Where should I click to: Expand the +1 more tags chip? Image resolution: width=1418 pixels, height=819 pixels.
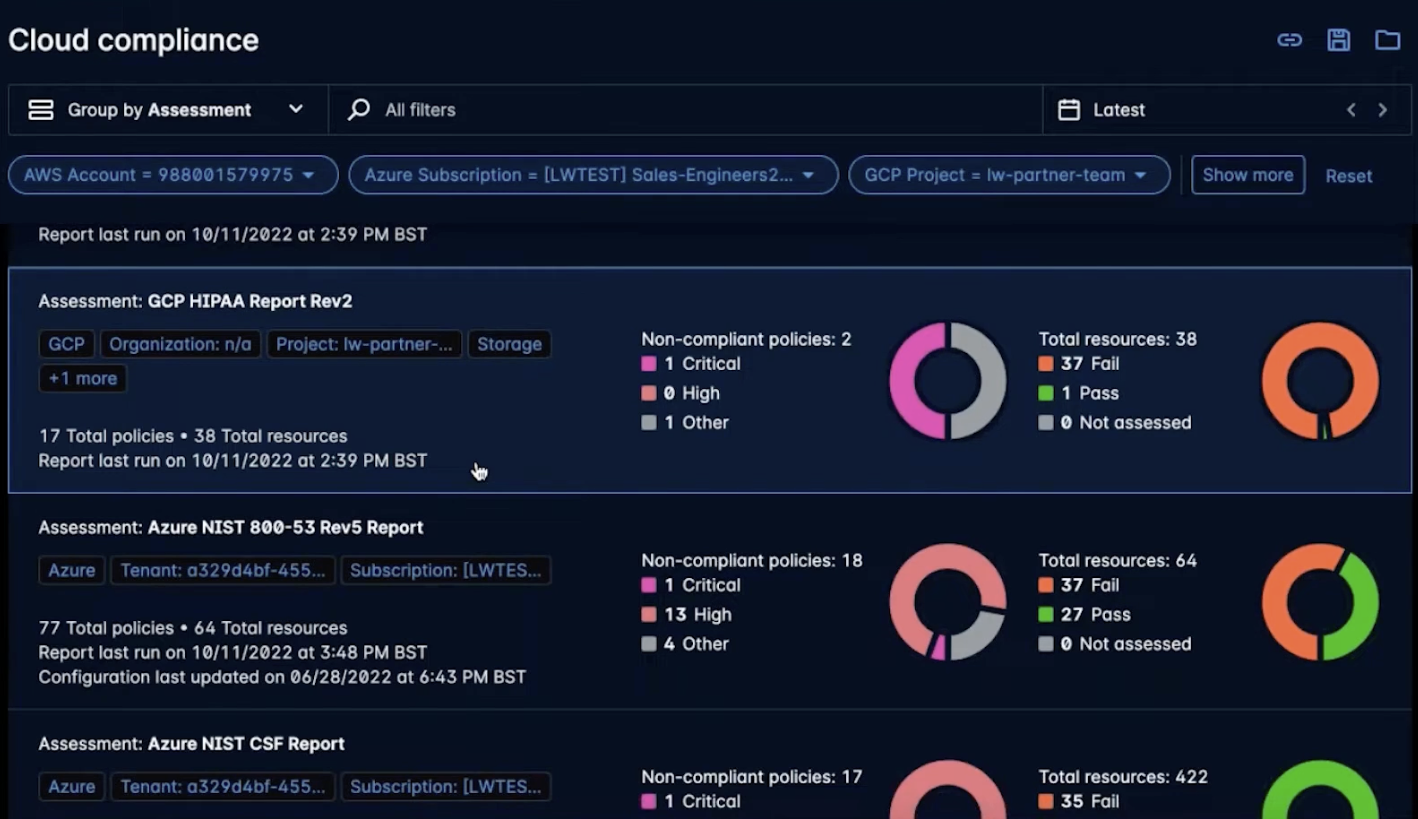tap(83, 378)
